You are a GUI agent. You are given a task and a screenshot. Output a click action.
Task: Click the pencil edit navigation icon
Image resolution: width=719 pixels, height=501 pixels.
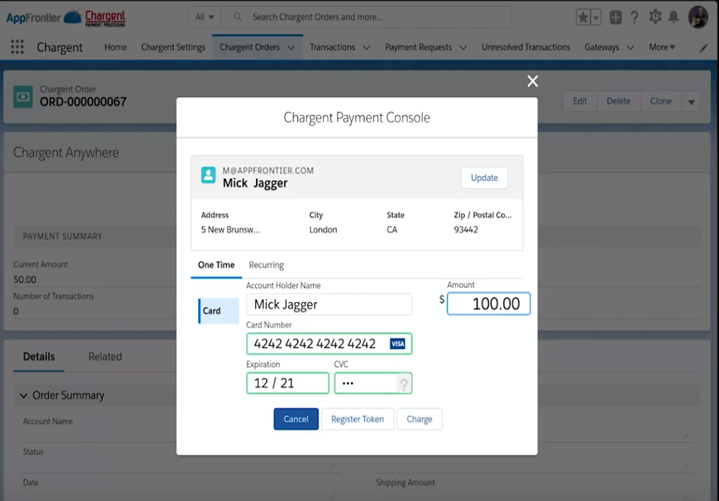(x=703, y=48)
